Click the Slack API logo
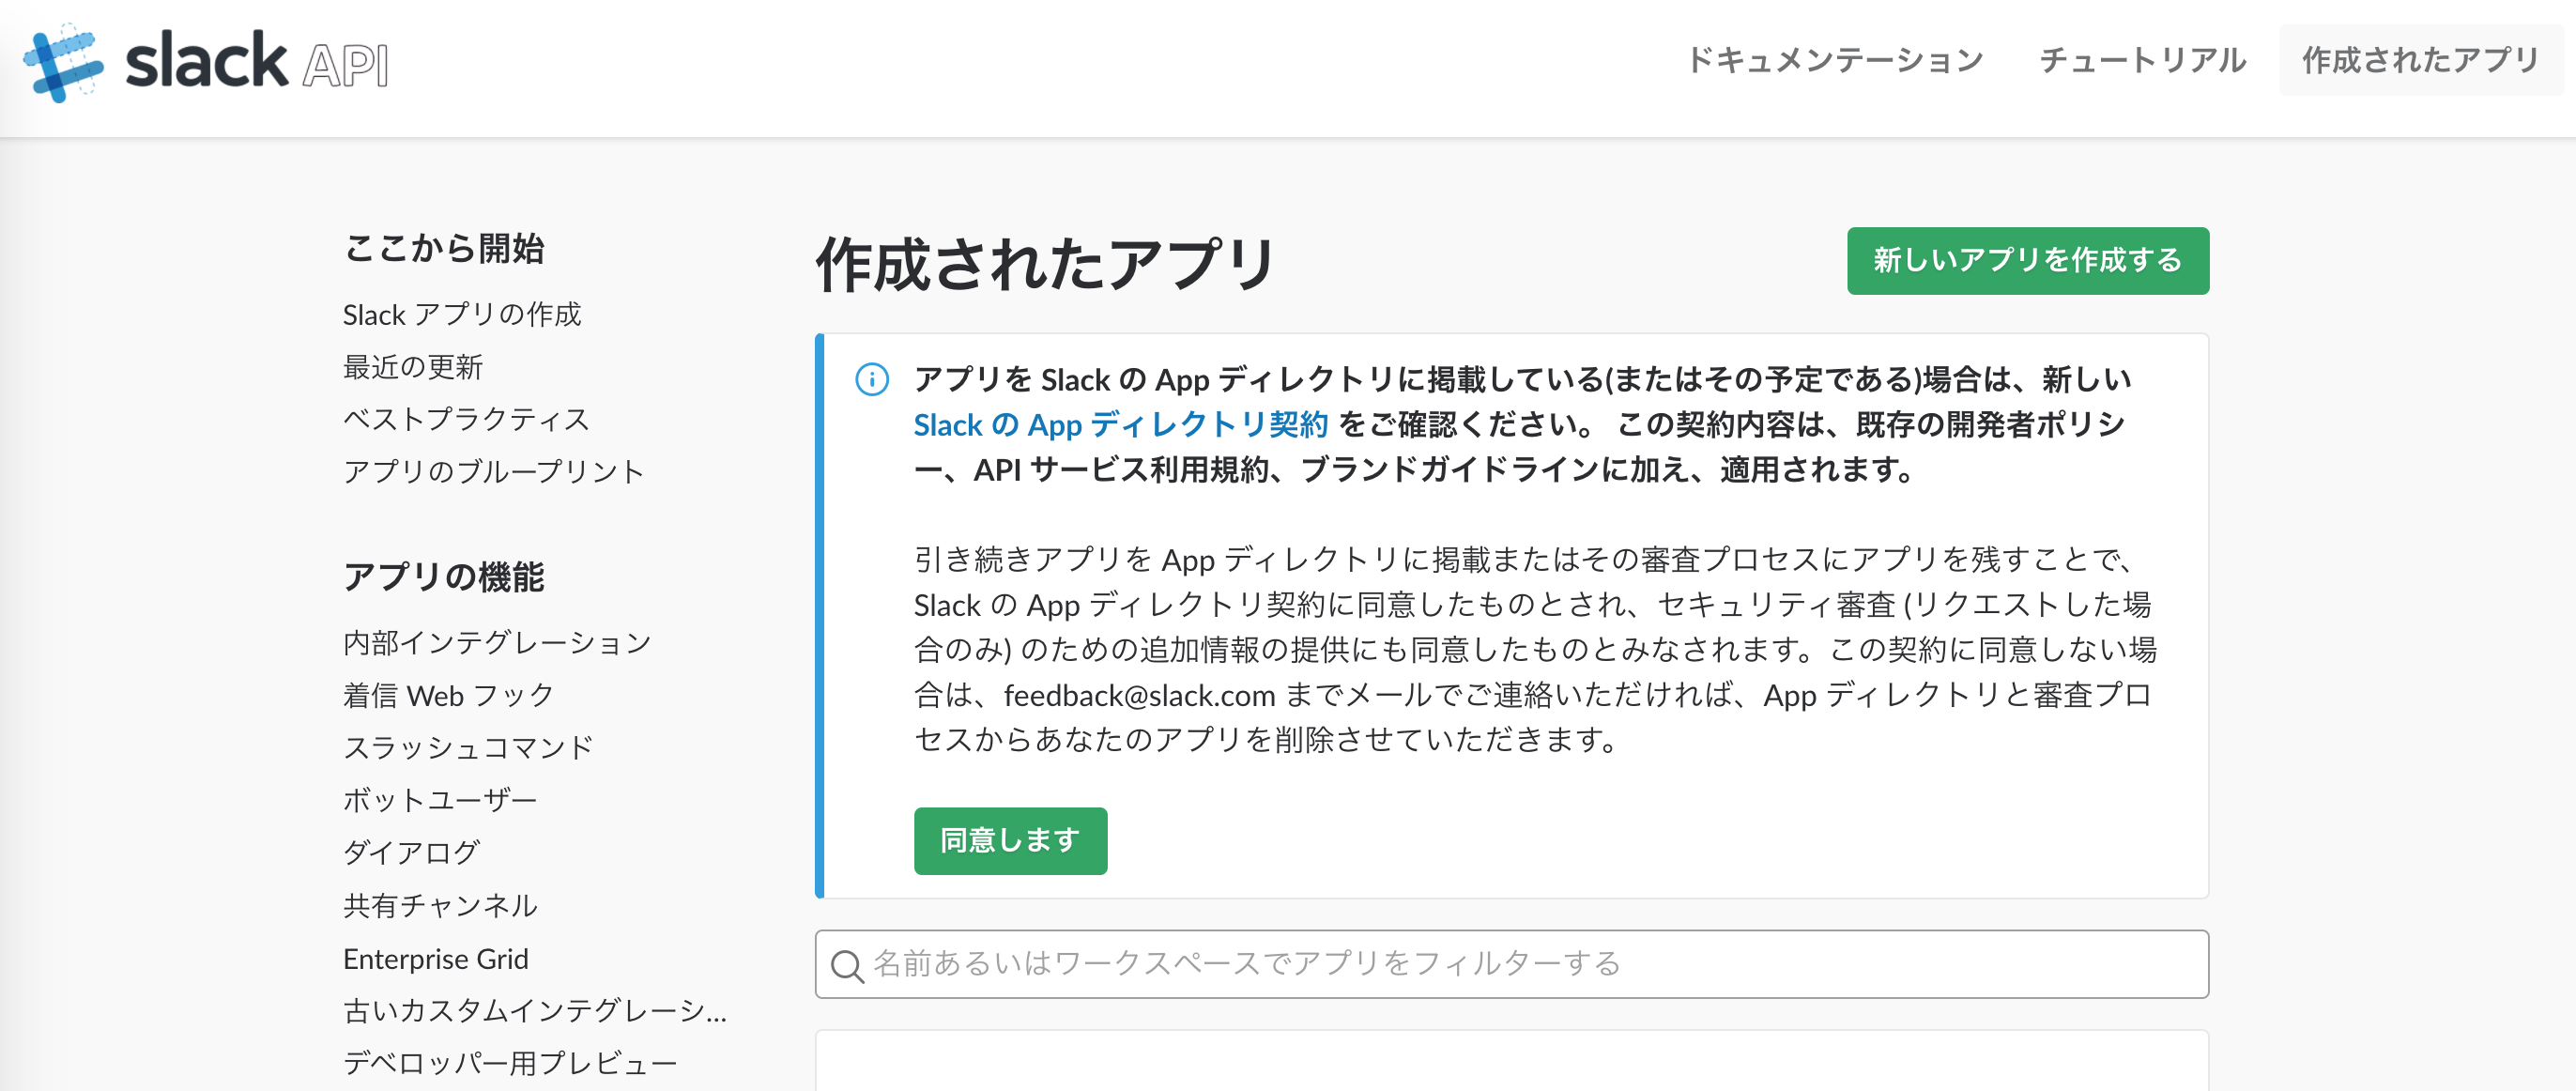2576x1091 pixels. (206, 62)
